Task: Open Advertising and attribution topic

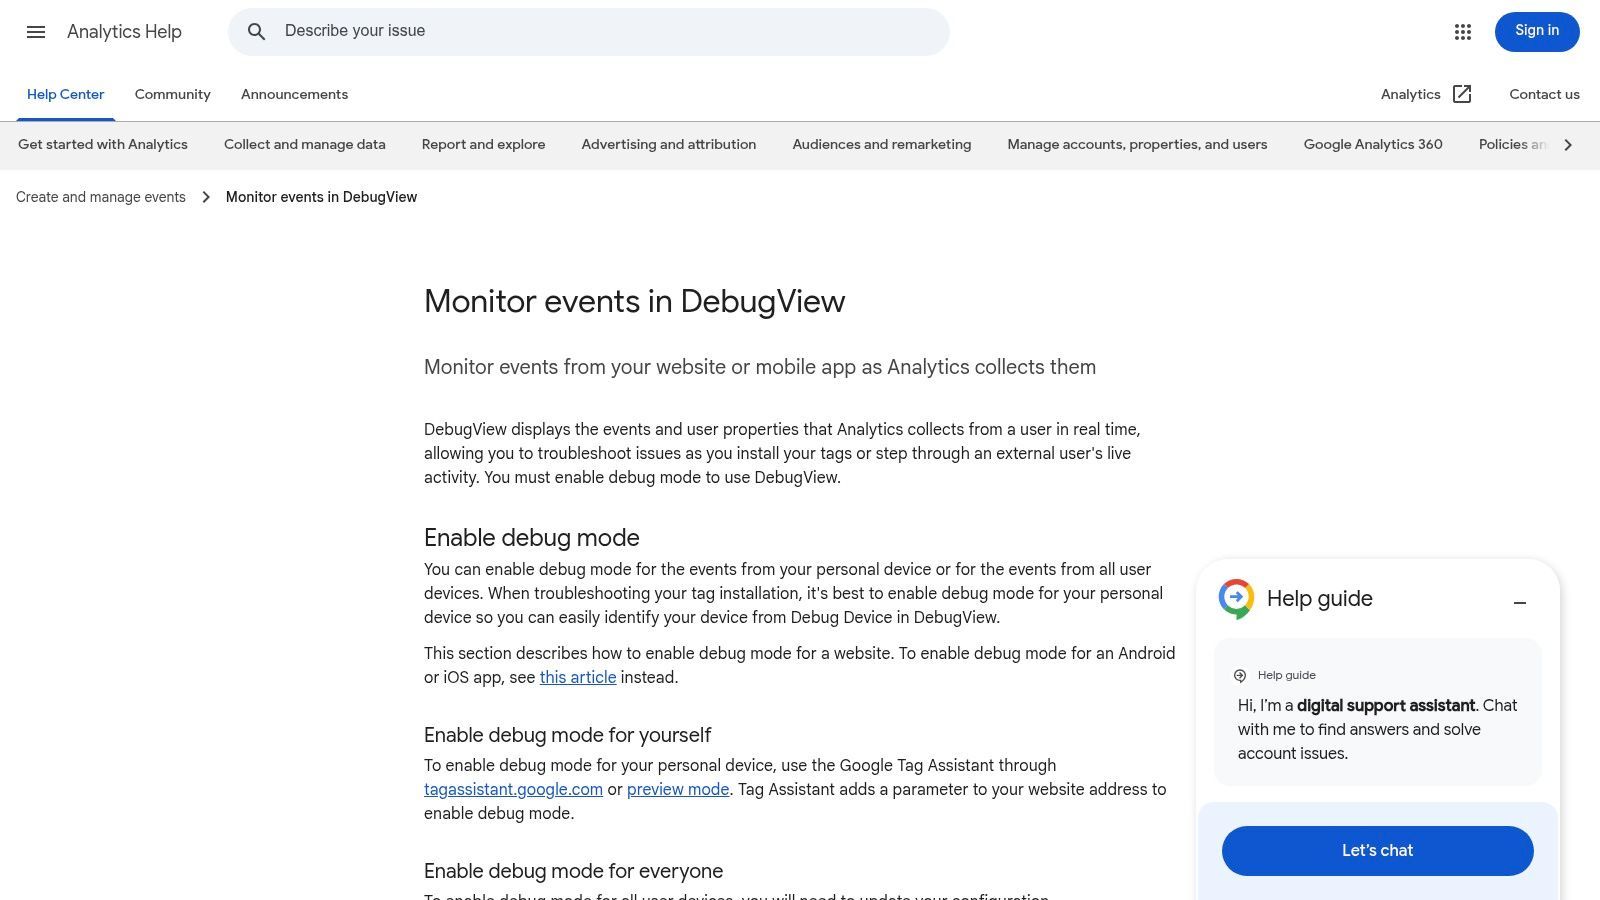Action: click(x=669, y=144)
